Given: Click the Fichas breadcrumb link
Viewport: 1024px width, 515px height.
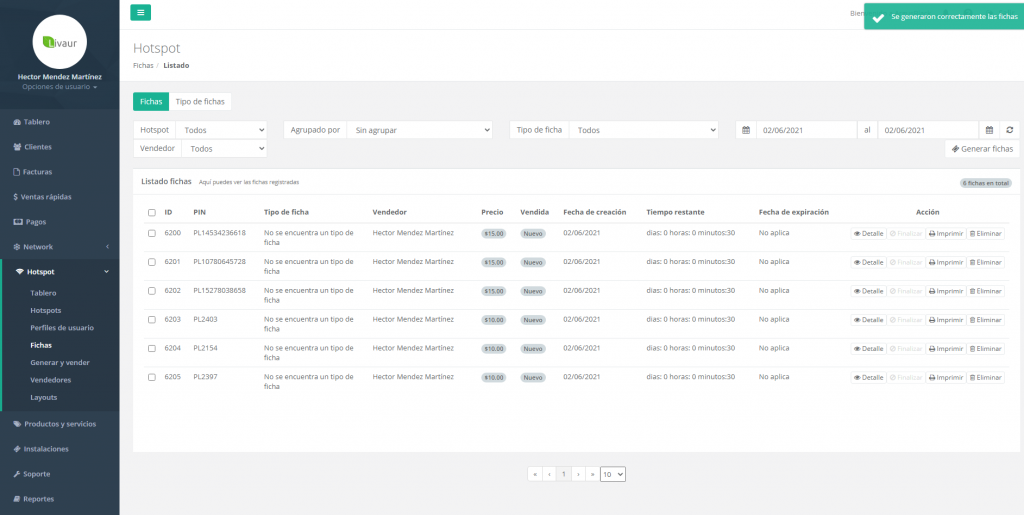Looking at the screenshot, I should click(143, 65).
